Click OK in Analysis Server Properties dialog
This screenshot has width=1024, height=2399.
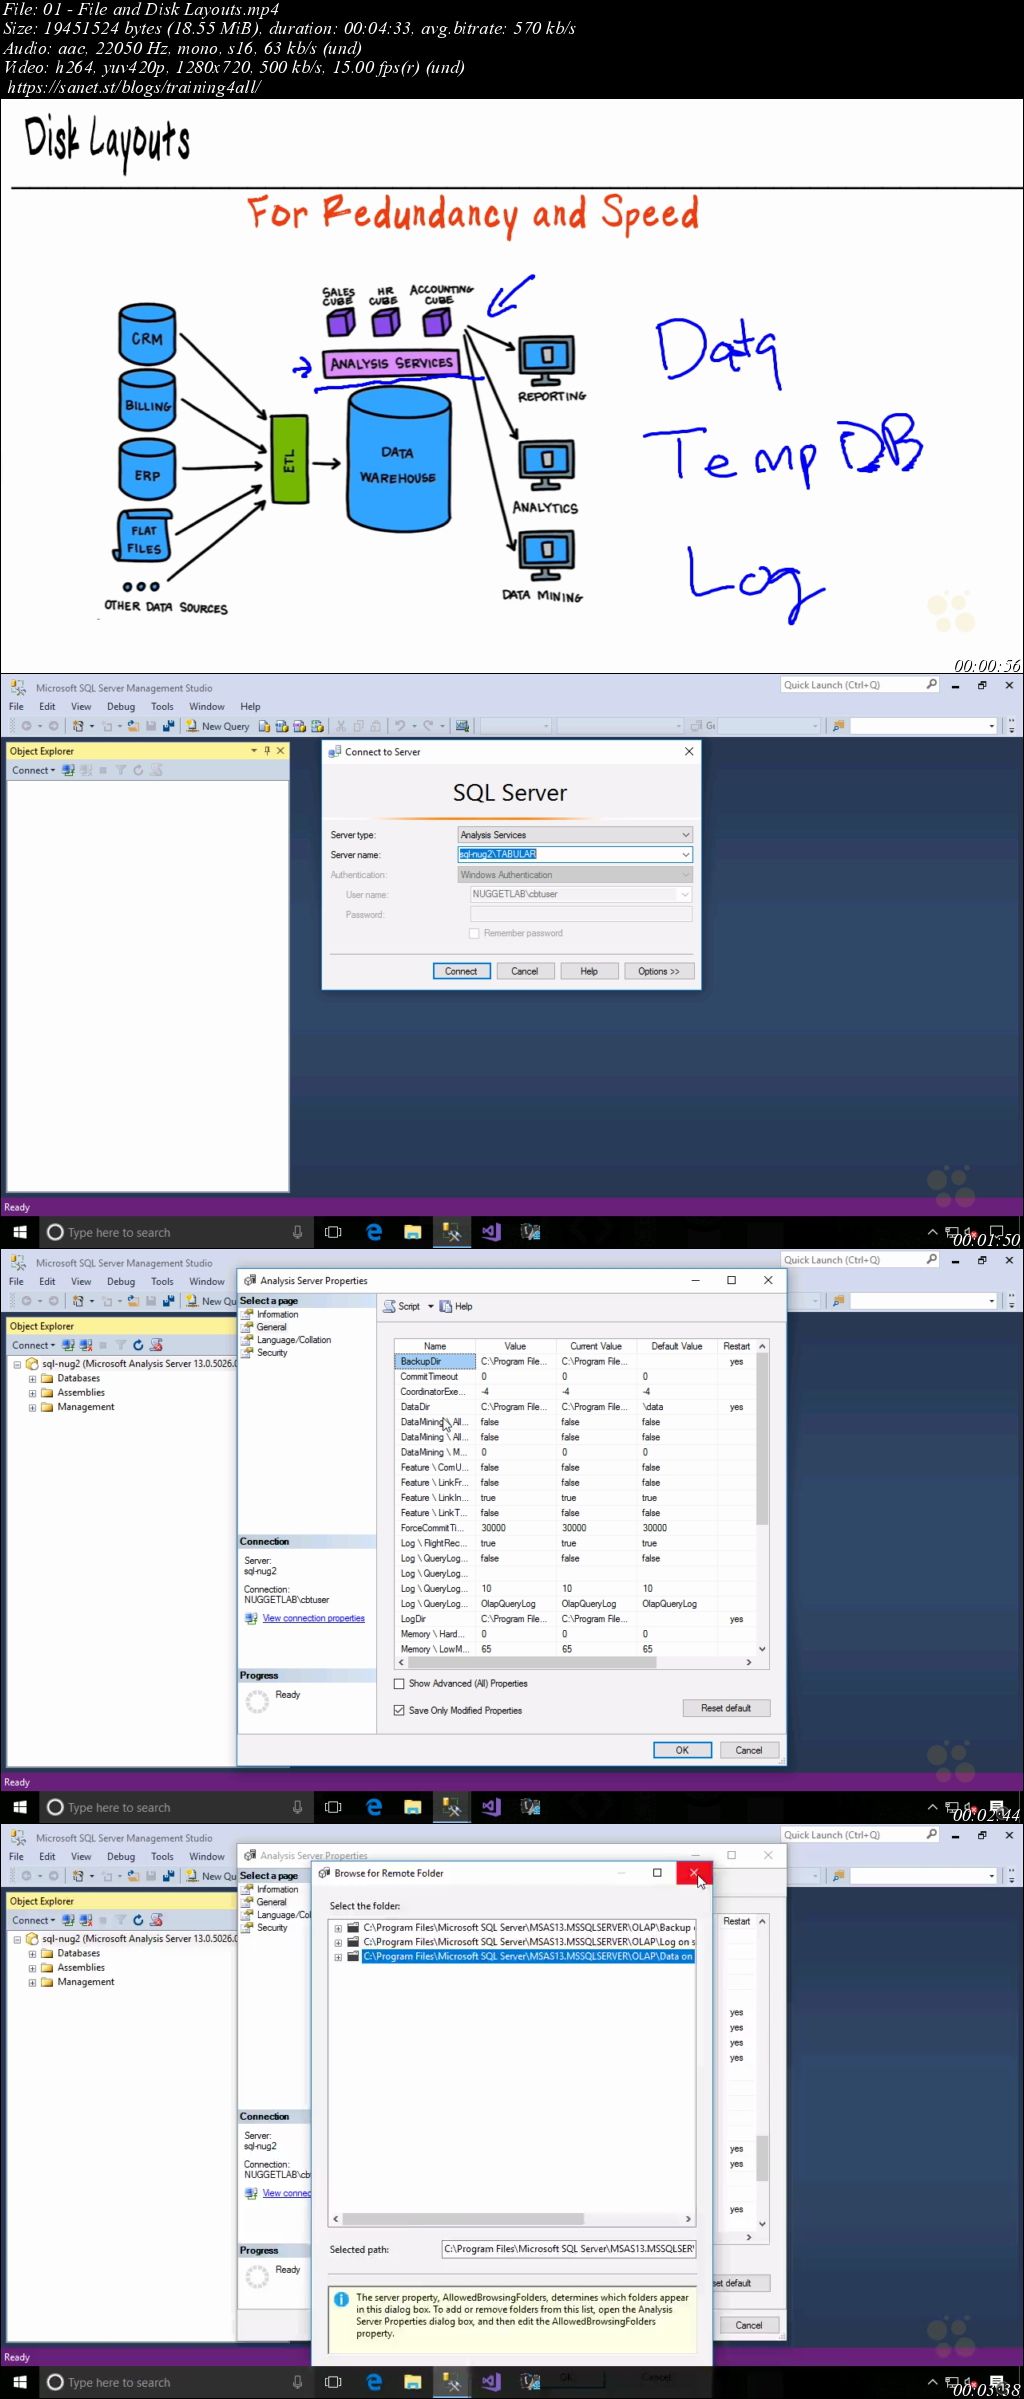pos(682,1750)
